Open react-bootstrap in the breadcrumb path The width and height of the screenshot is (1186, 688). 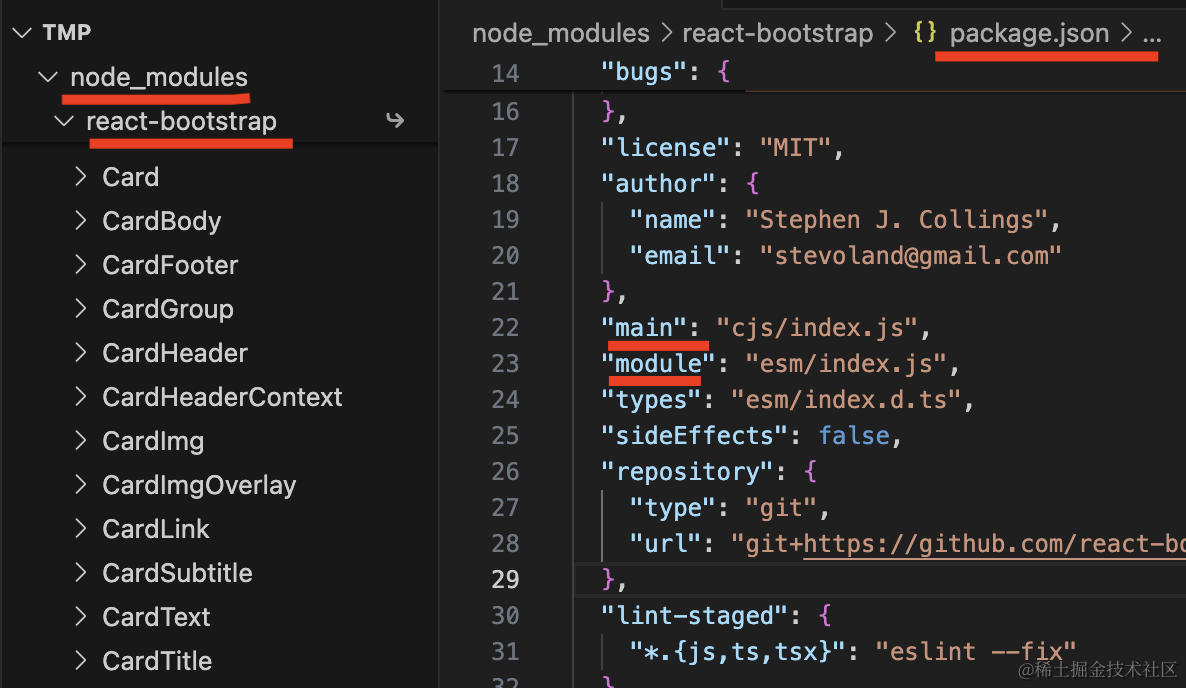(x=778, y=33)
